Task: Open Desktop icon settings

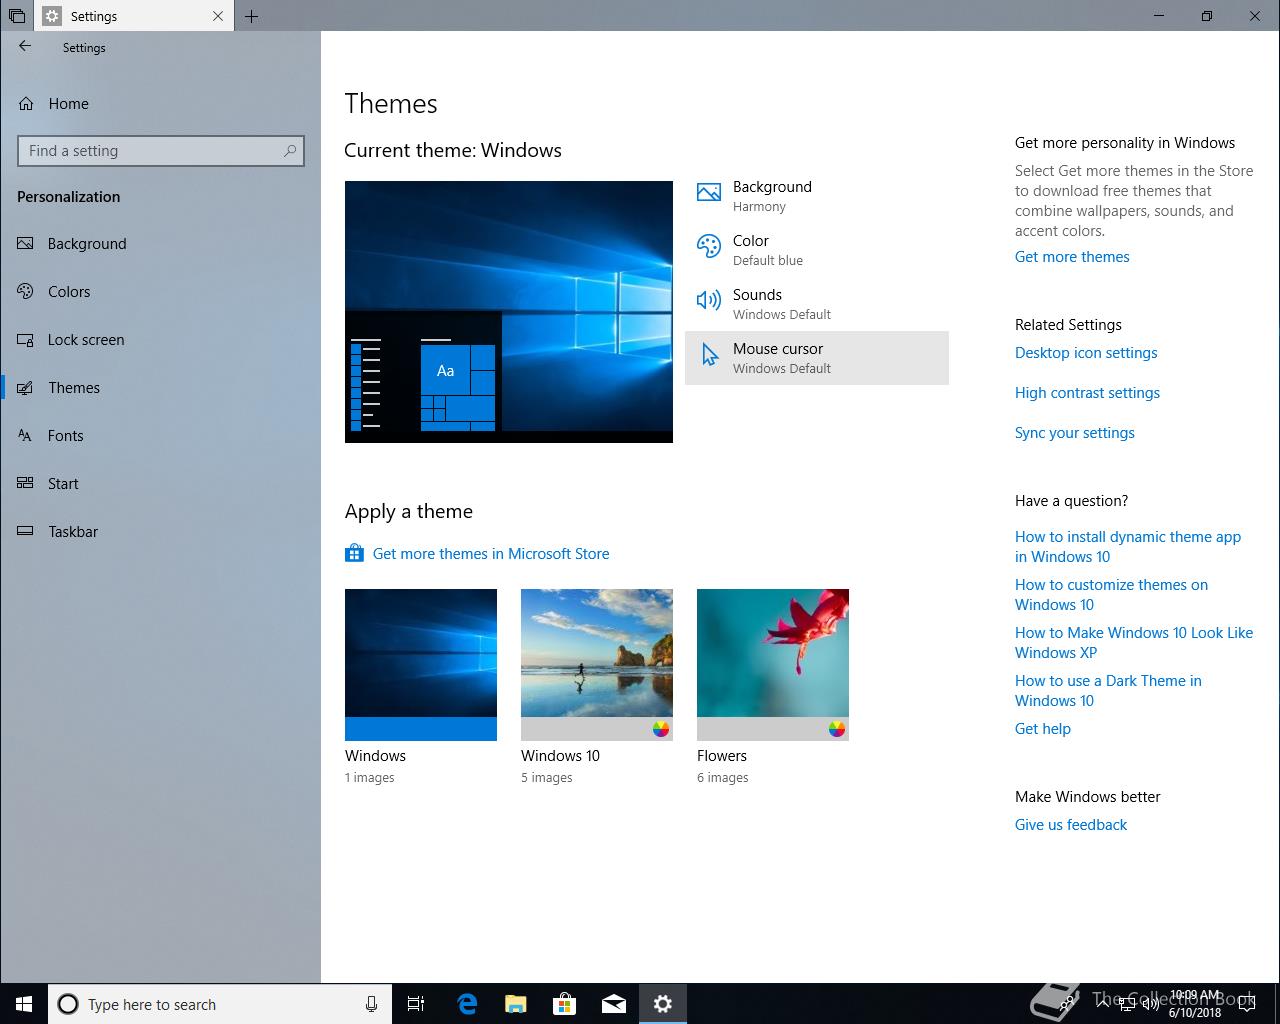Action: click(x=1086, y=353)
